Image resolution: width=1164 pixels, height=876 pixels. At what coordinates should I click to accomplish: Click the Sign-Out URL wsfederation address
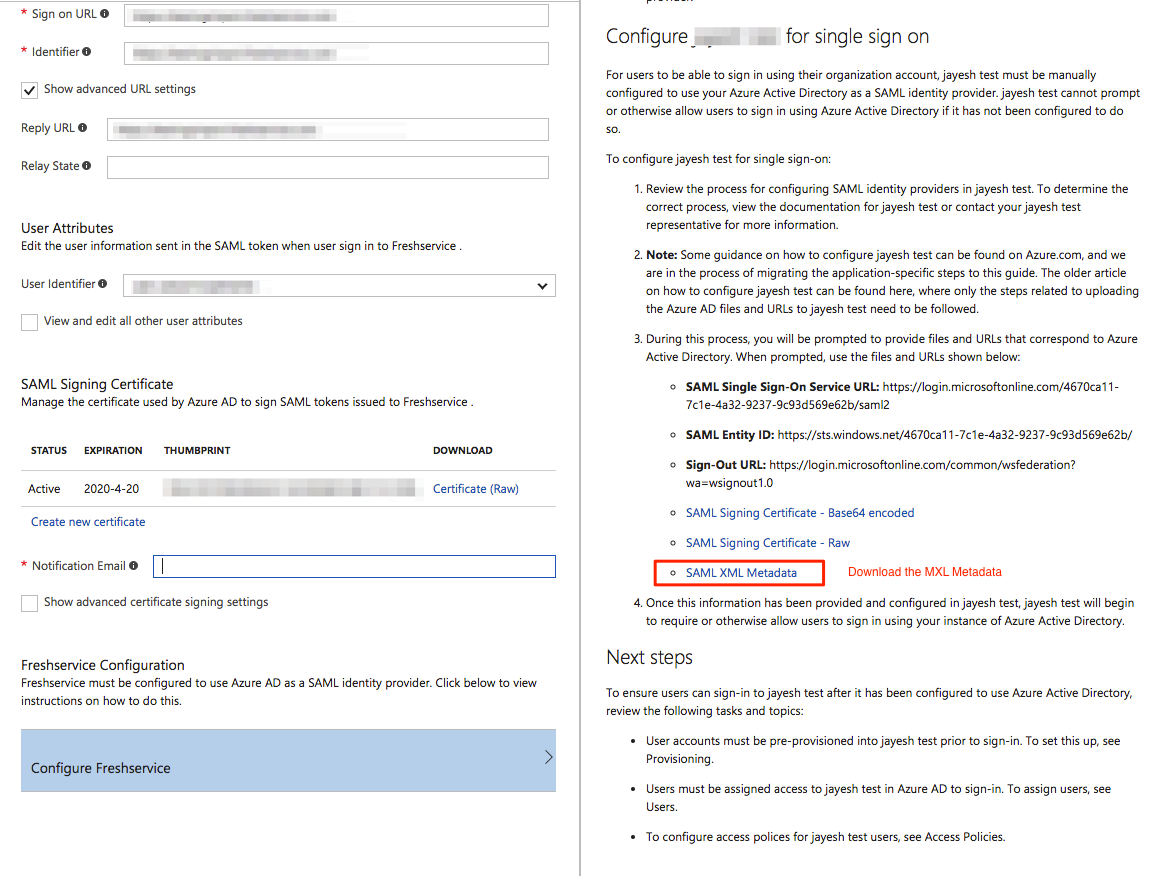click(x=880, y=474)
